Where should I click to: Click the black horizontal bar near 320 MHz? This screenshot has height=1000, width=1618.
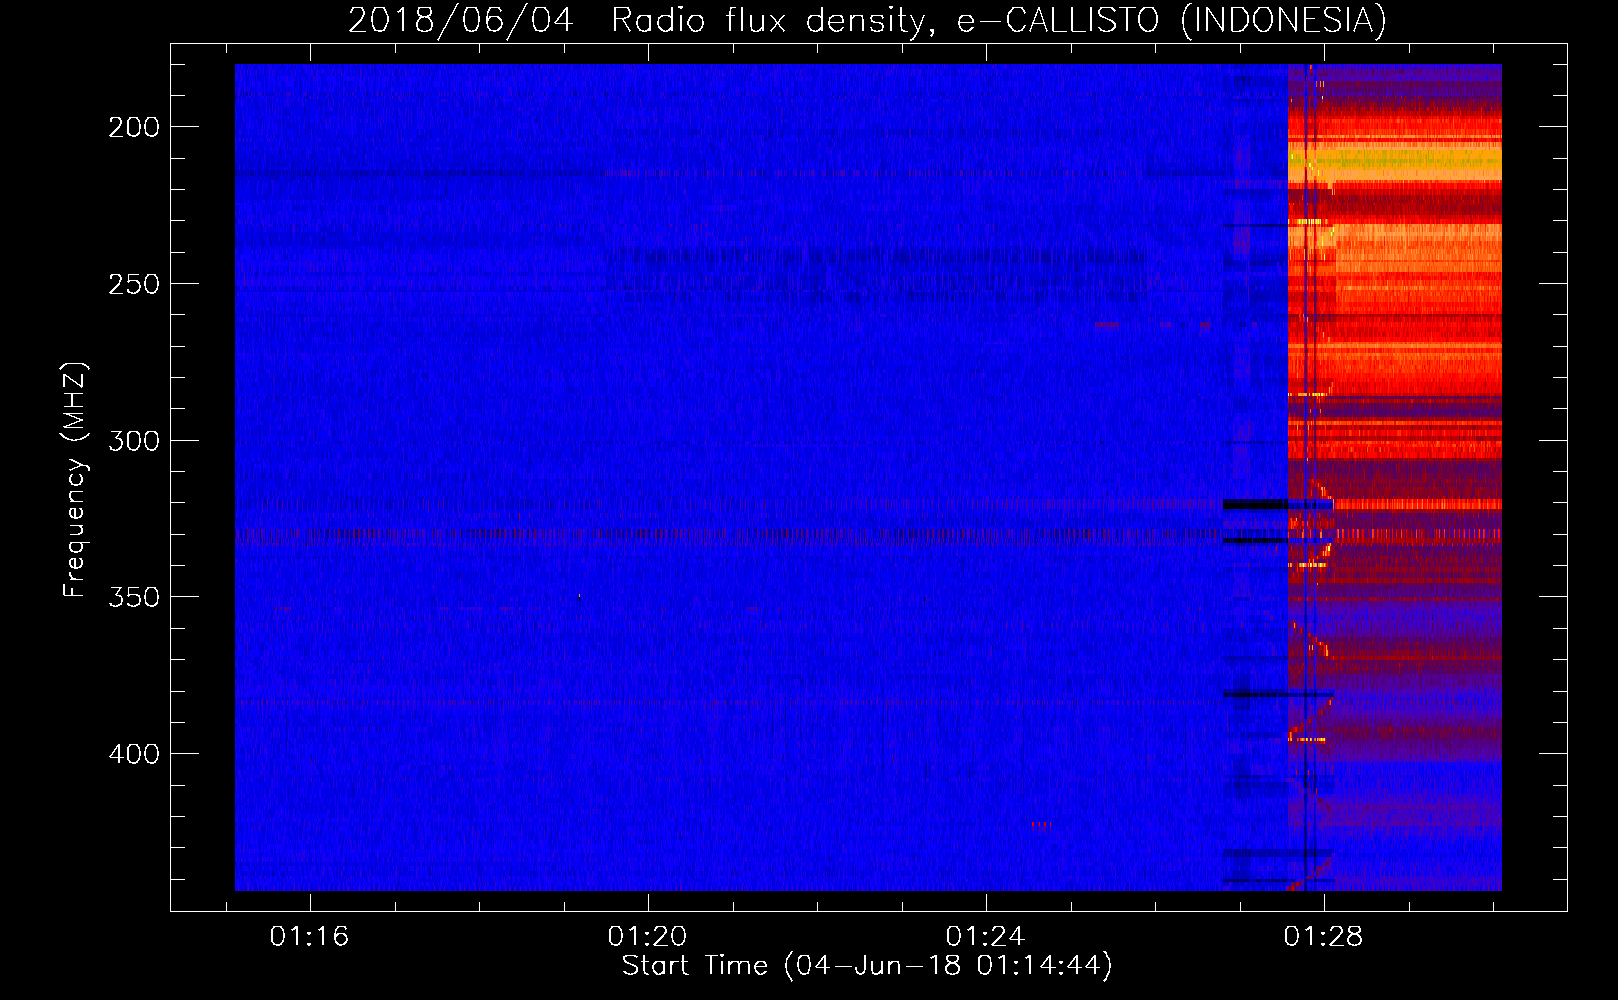1256,505
